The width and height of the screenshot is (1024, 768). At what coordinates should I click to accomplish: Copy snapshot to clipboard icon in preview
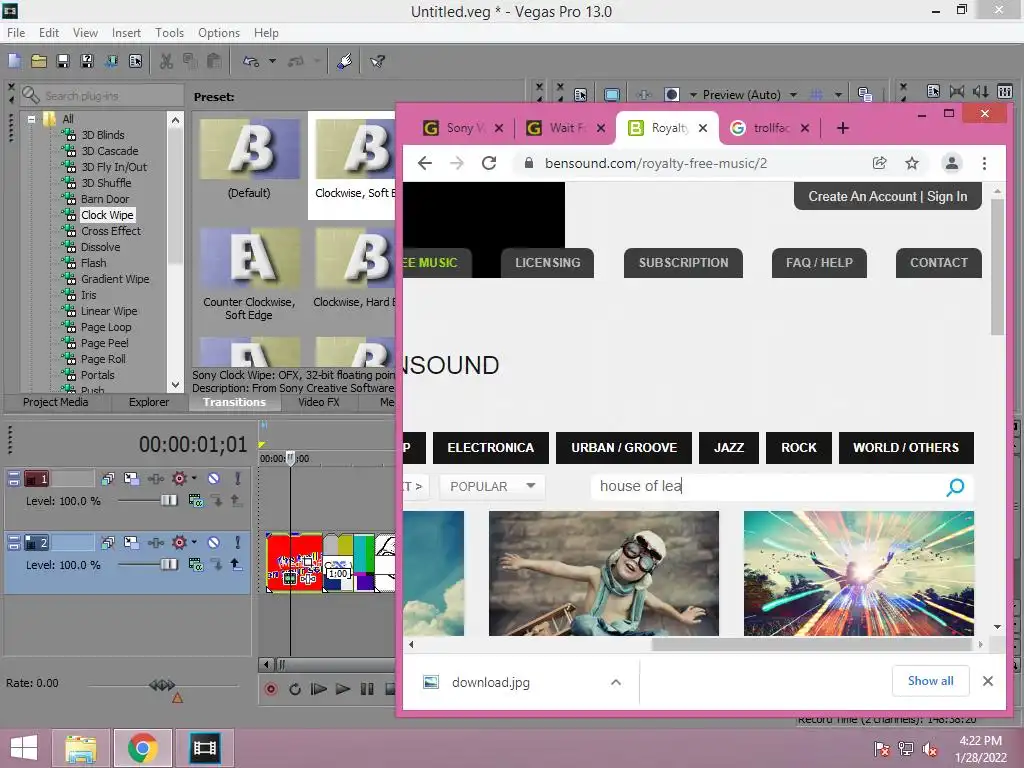[865, 95]
